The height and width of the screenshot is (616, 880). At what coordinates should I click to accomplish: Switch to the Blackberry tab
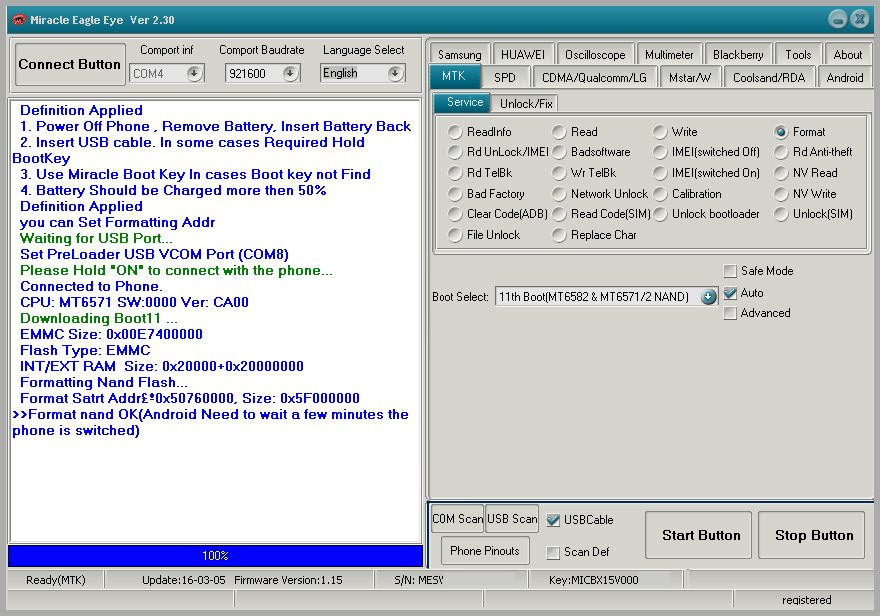coord(738,55)
